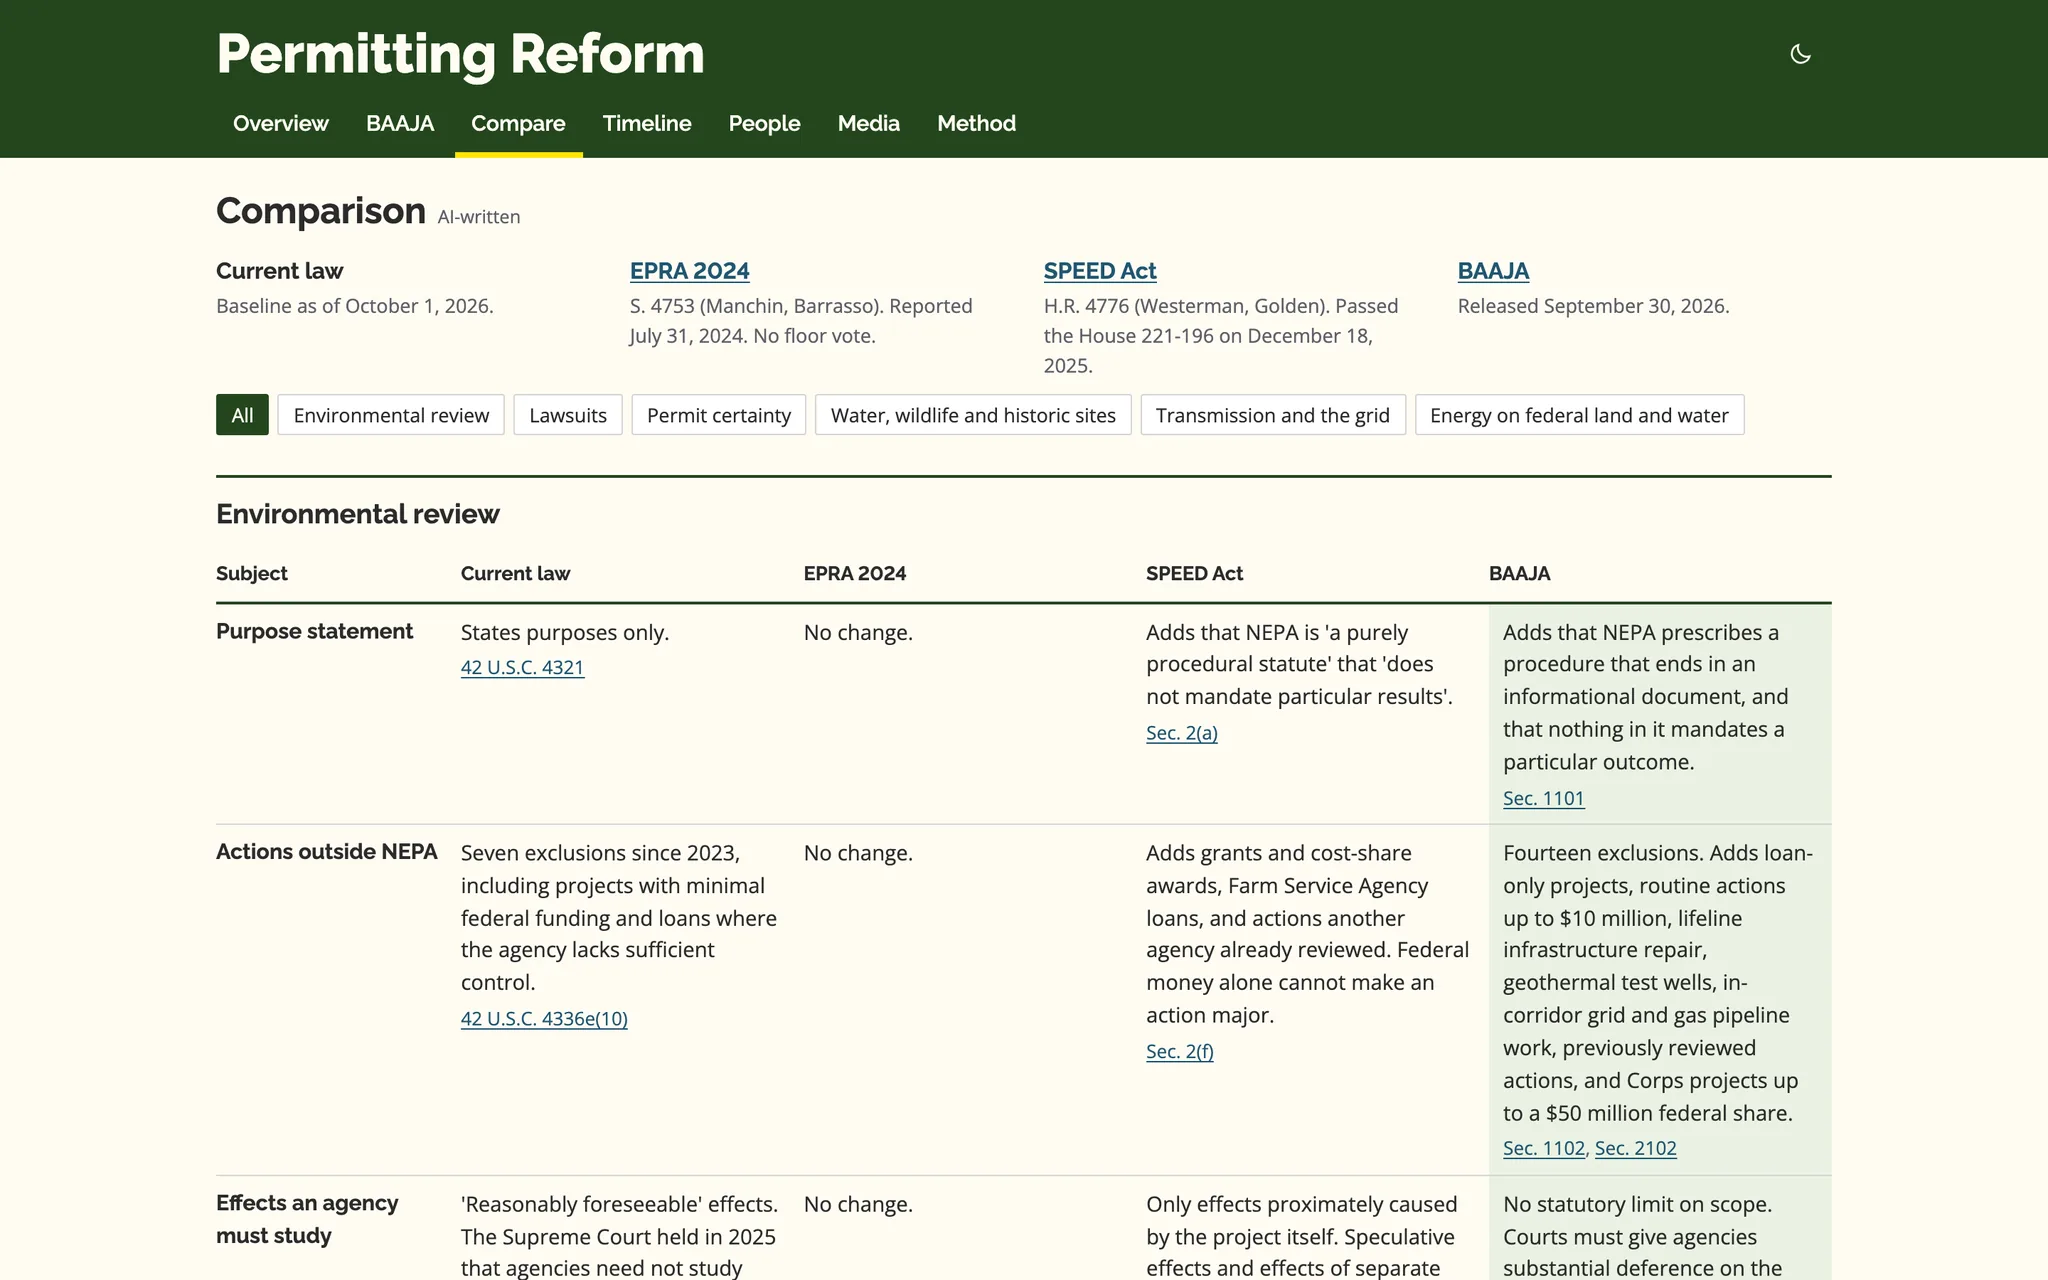Open the 42 U.S.C. 4336e(10) citation

pos(544,1019)
